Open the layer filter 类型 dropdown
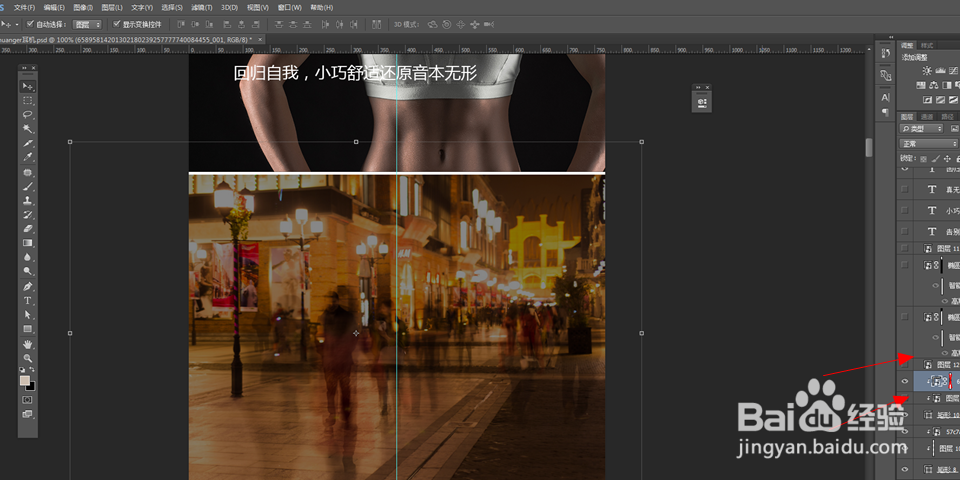 pyautogui.click(x=921, y=129)
